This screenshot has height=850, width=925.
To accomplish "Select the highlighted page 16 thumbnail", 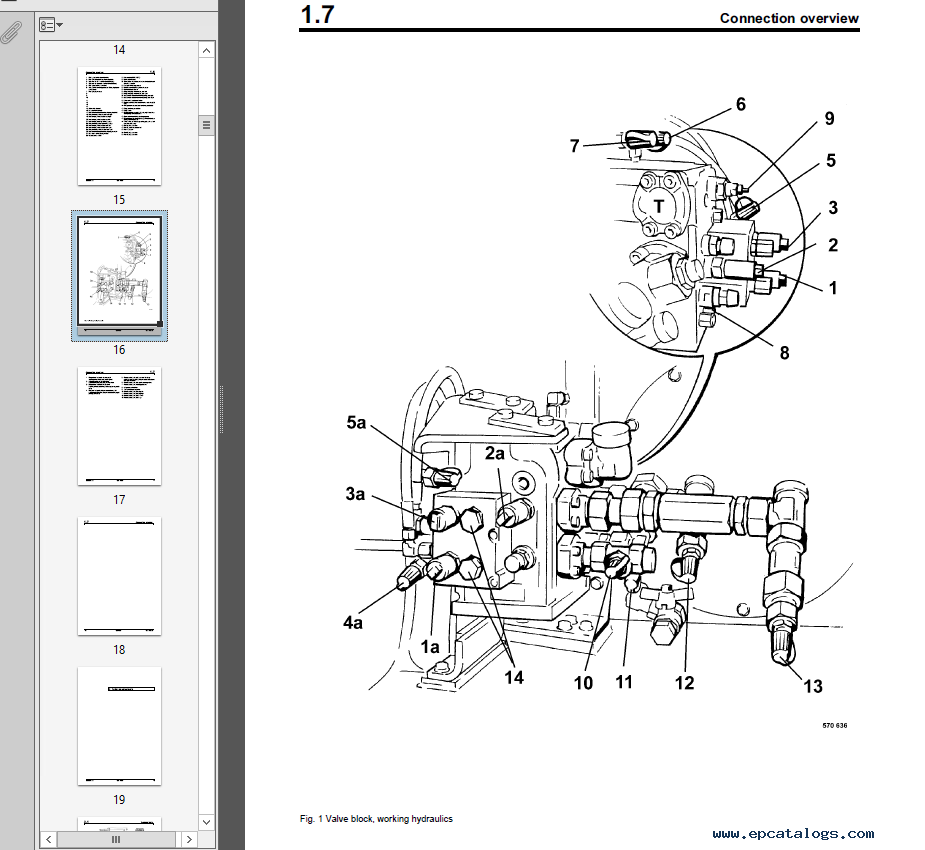I will 119,275.
